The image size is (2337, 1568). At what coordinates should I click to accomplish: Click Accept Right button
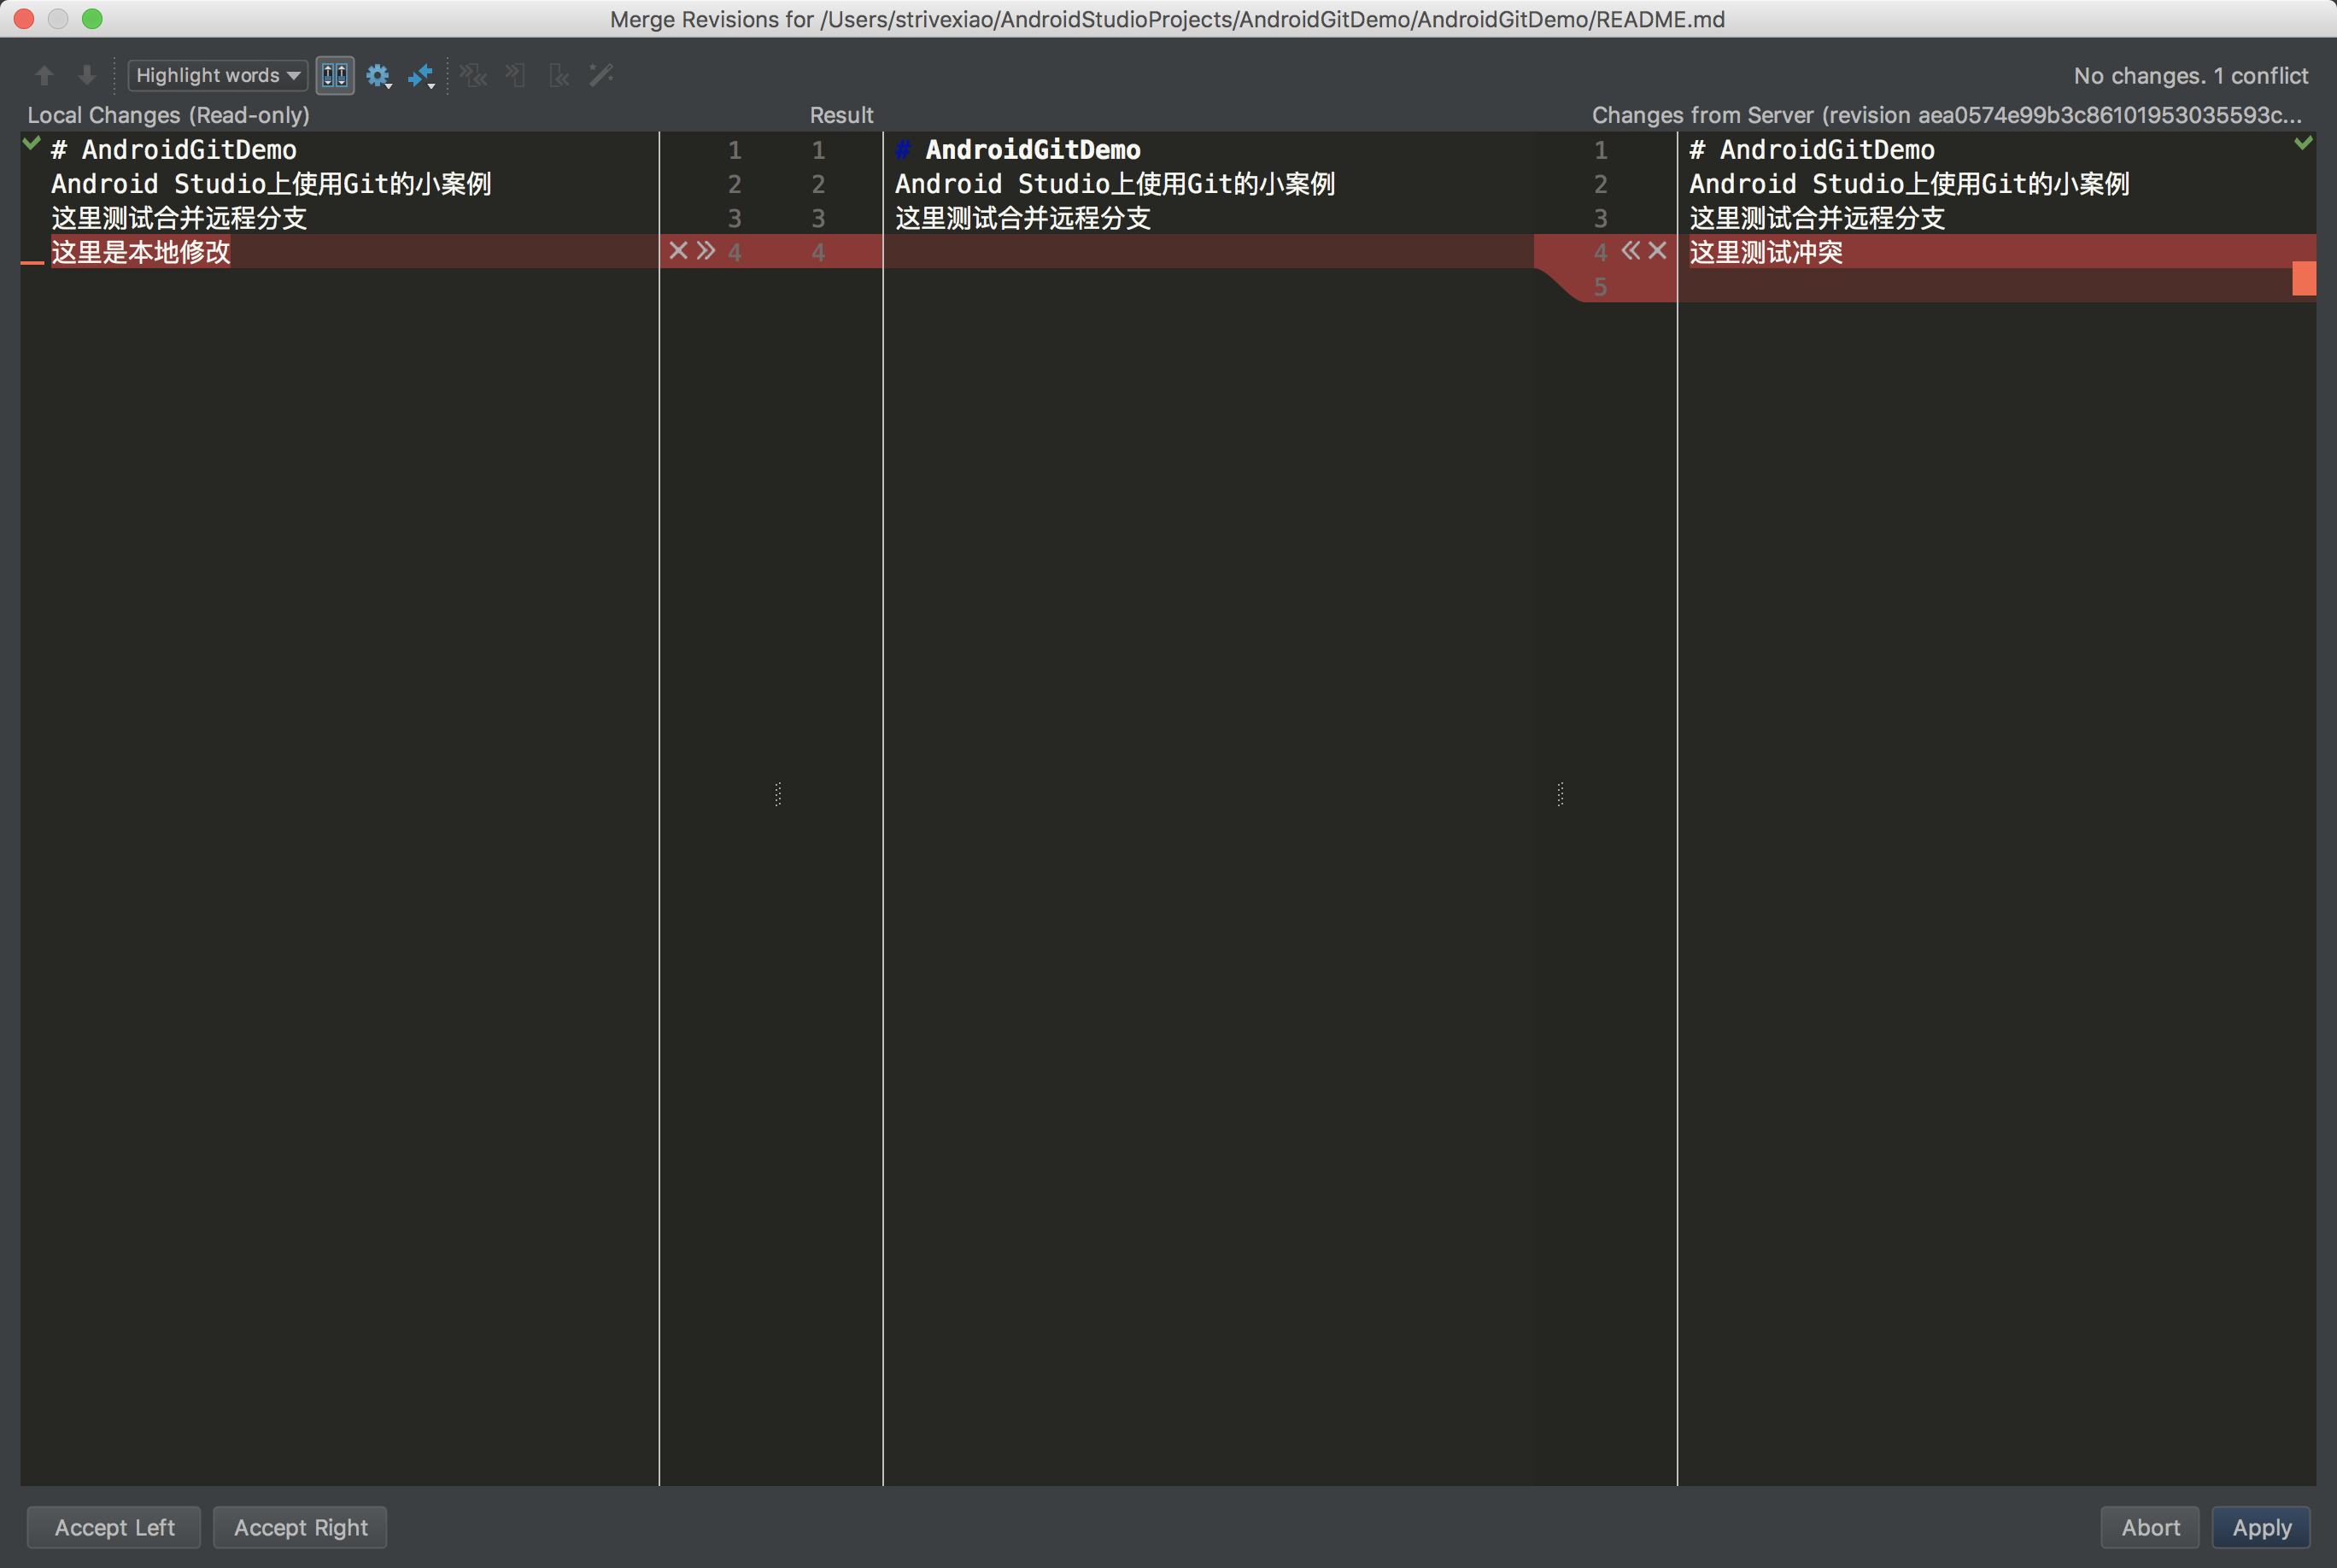click(x=300, y=1527)
